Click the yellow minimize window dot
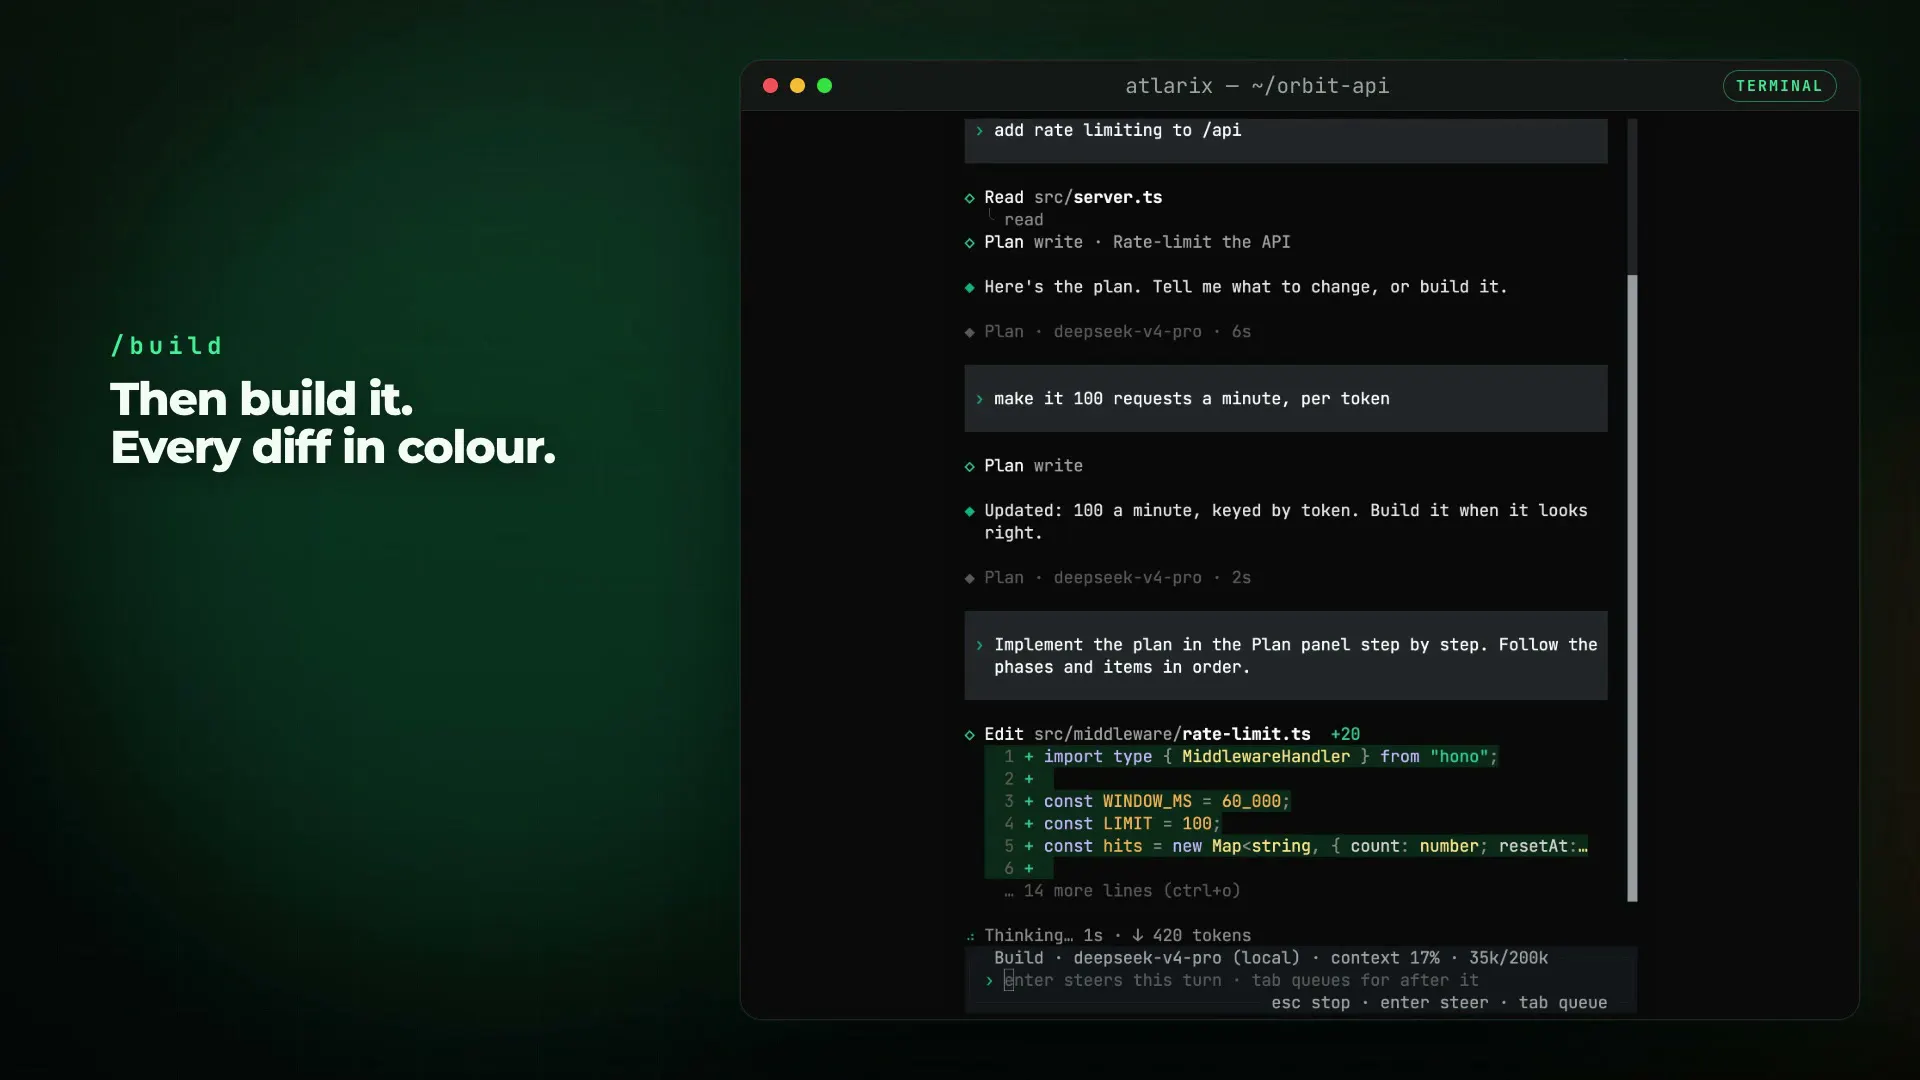The image size is (1920, 1080). (x=797, y=86)
